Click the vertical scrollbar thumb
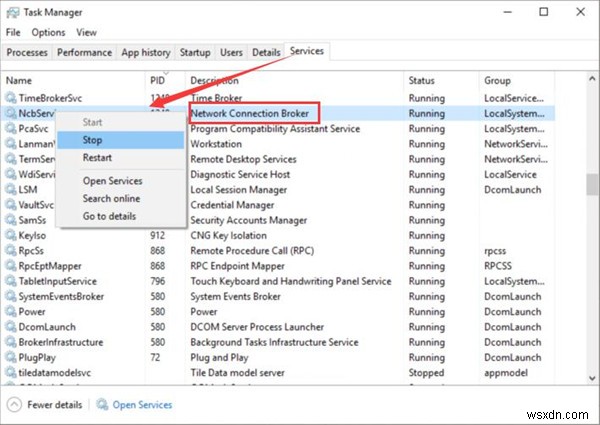The image size is (600, 425). [592, 185]
